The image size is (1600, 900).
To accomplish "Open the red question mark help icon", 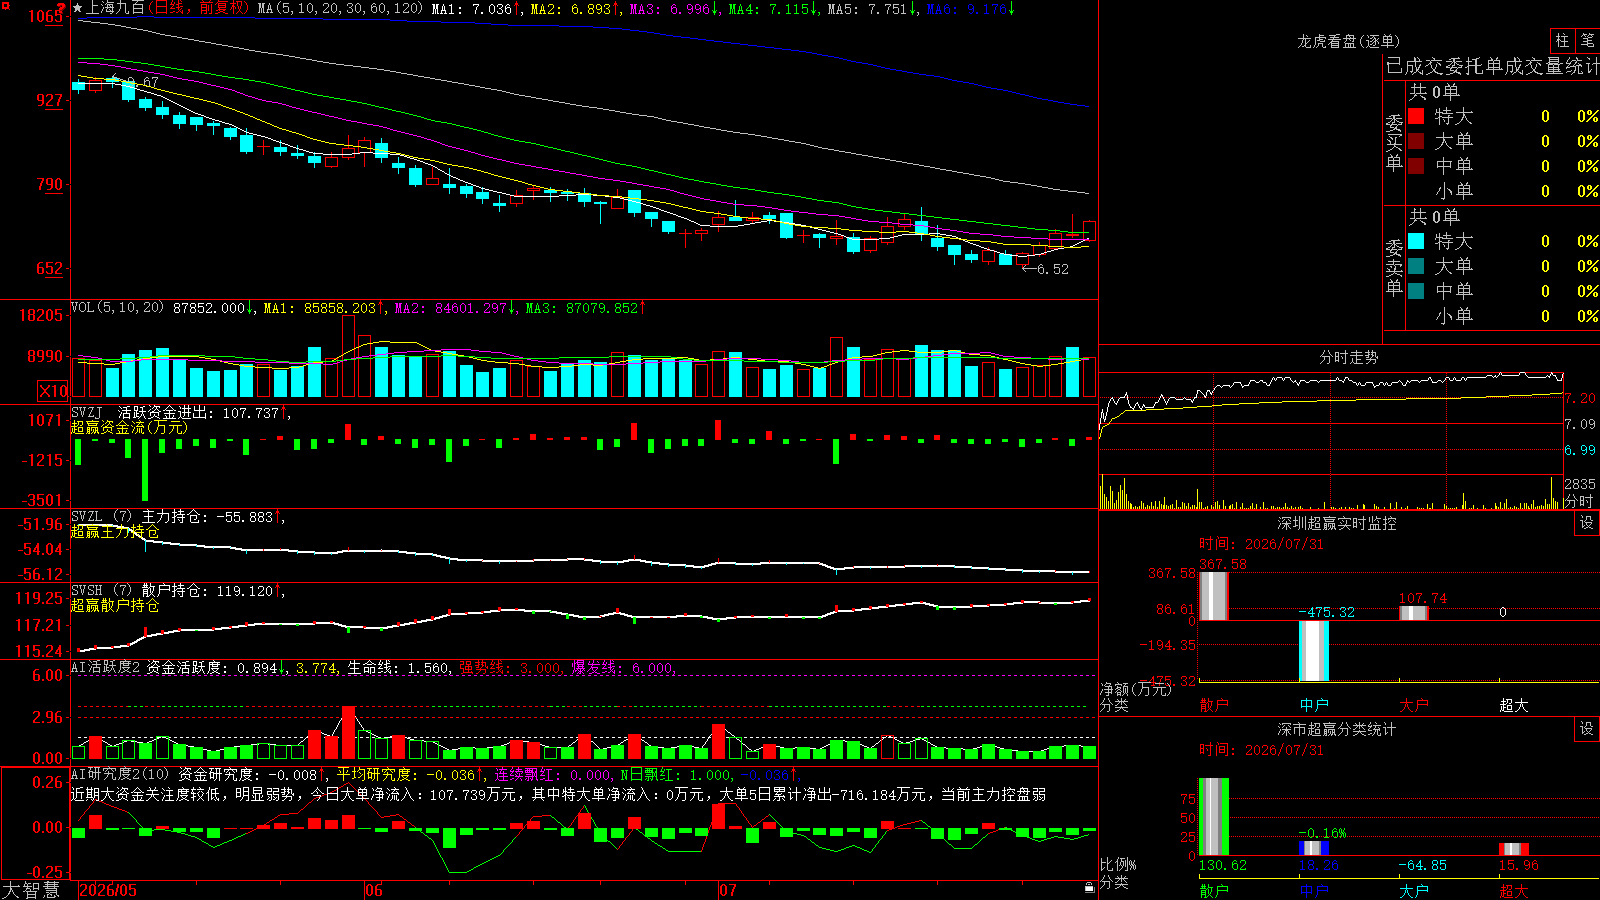I will pyautogui.click(x=61, y=8).
